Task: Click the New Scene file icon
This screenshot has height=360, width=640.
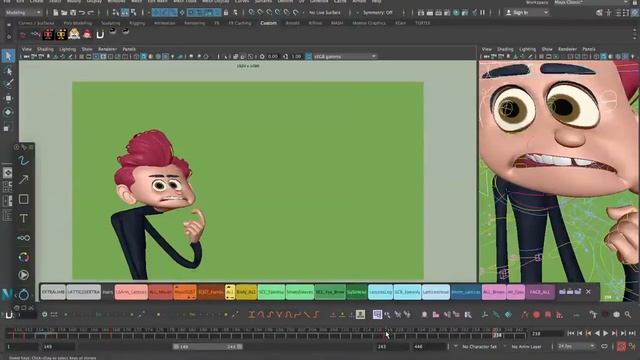Action: pos(56,13)
